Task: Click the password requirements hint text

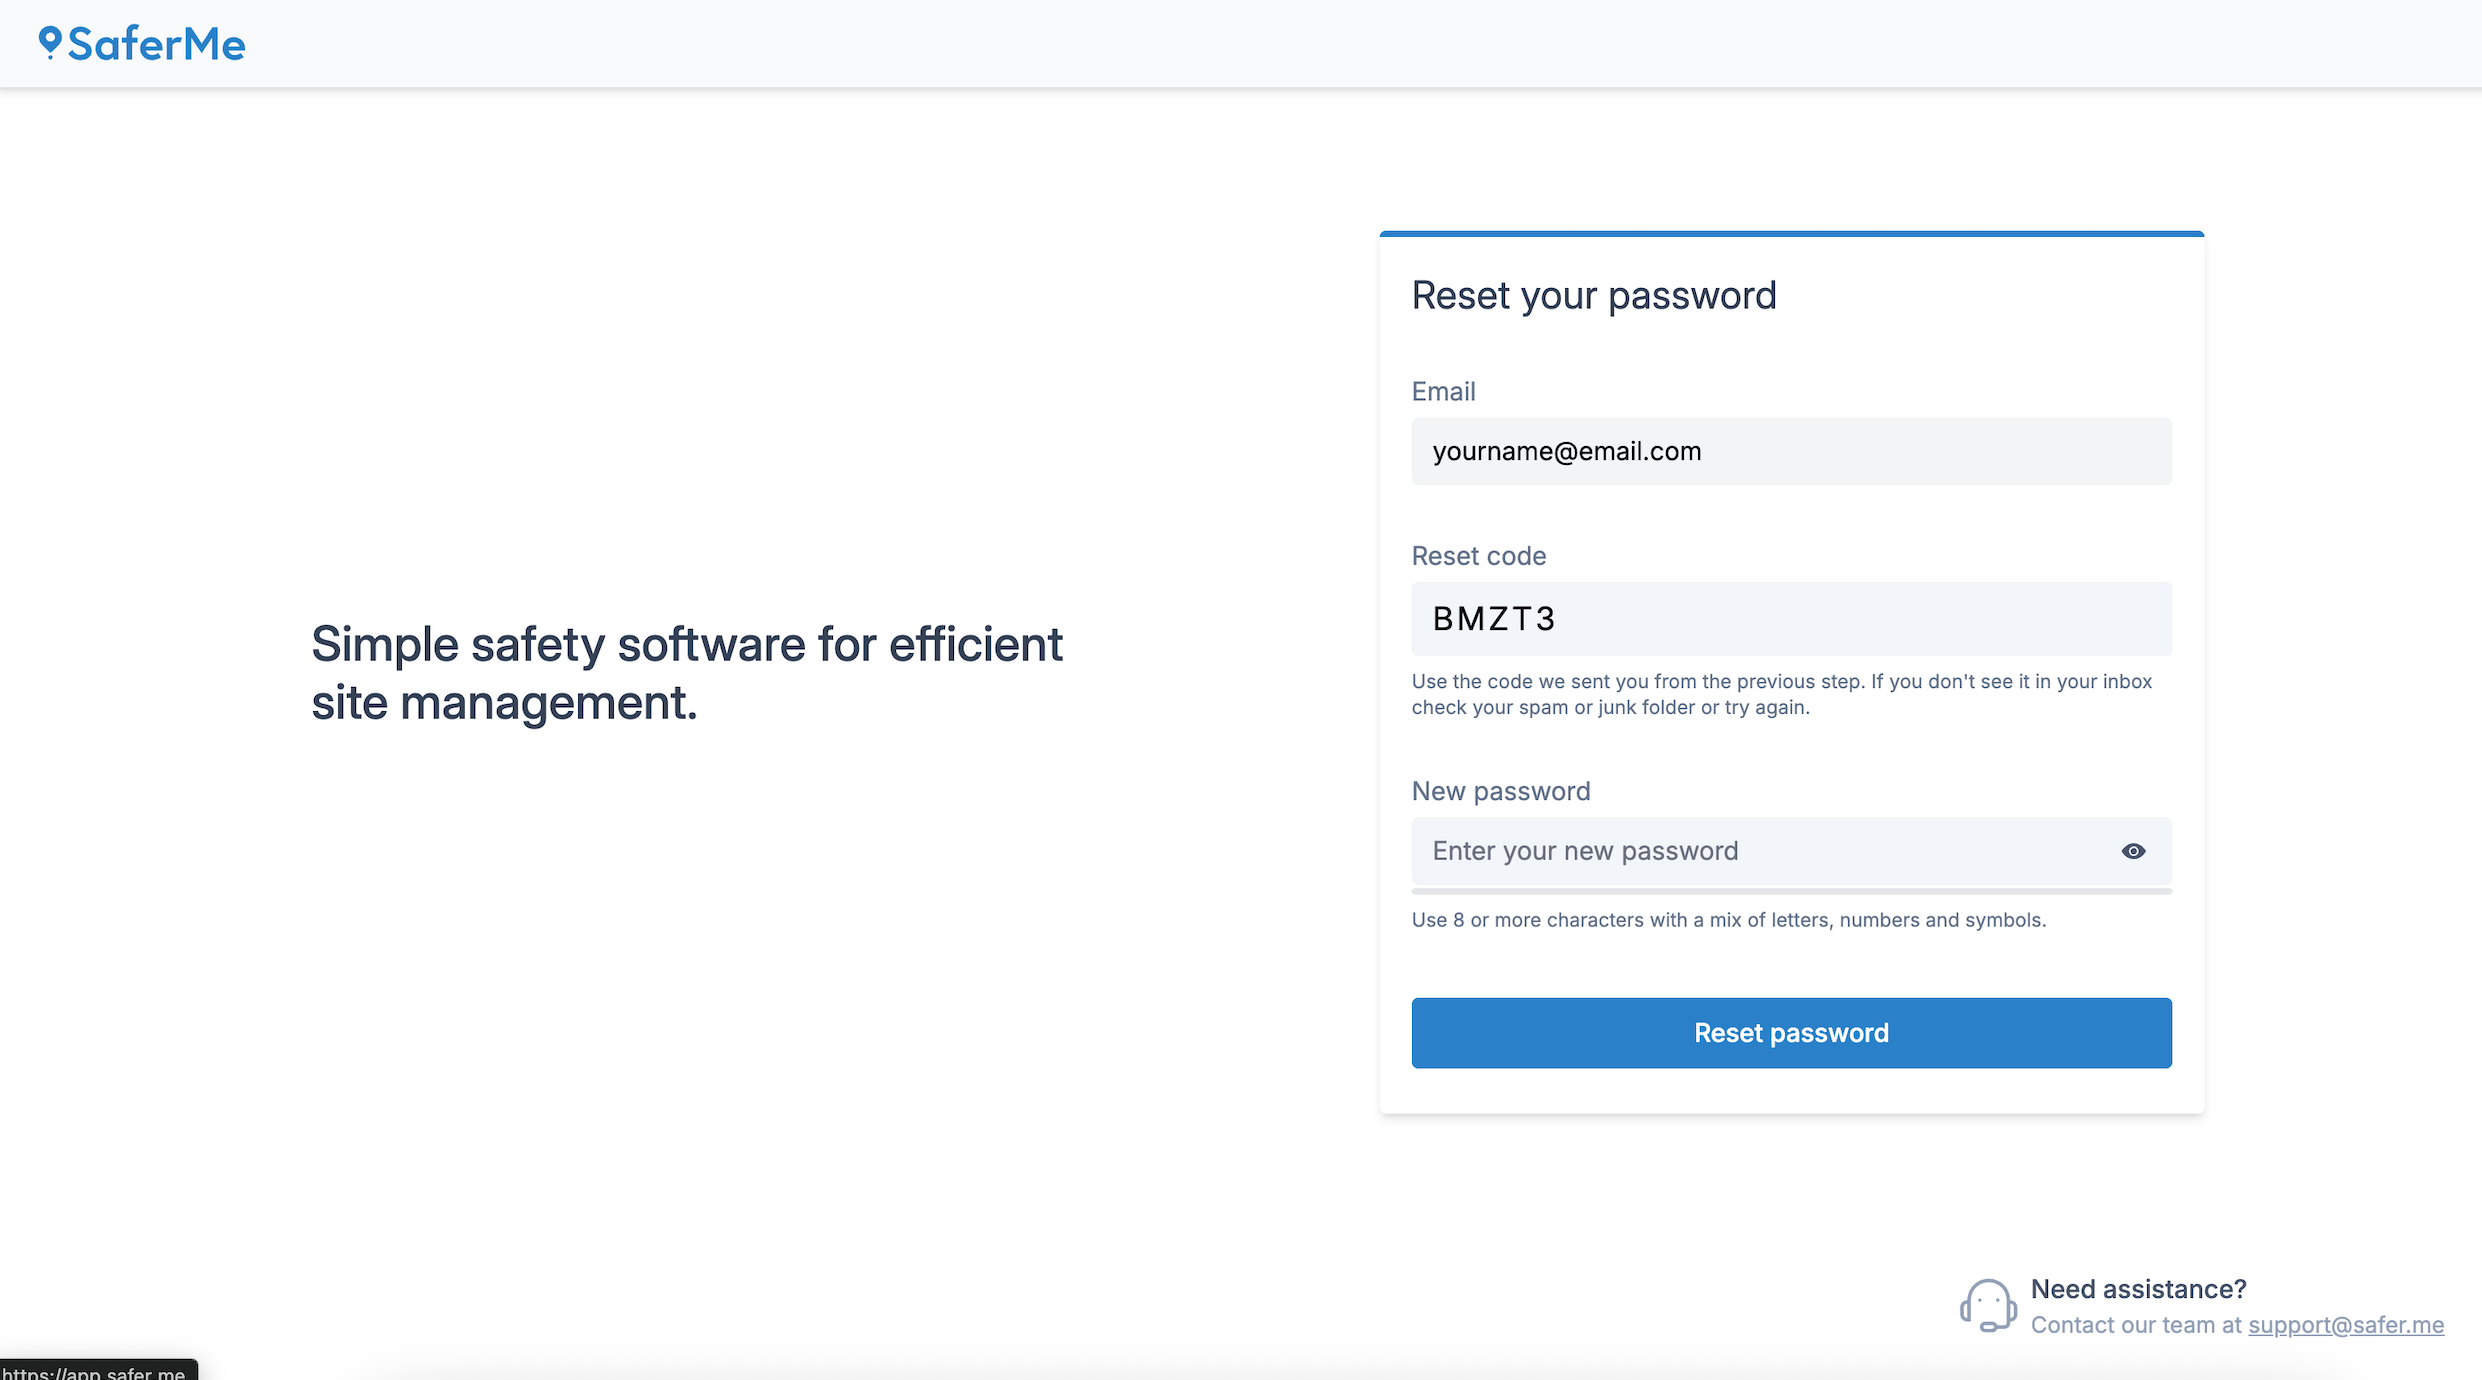Action: tap(1729, 920)
